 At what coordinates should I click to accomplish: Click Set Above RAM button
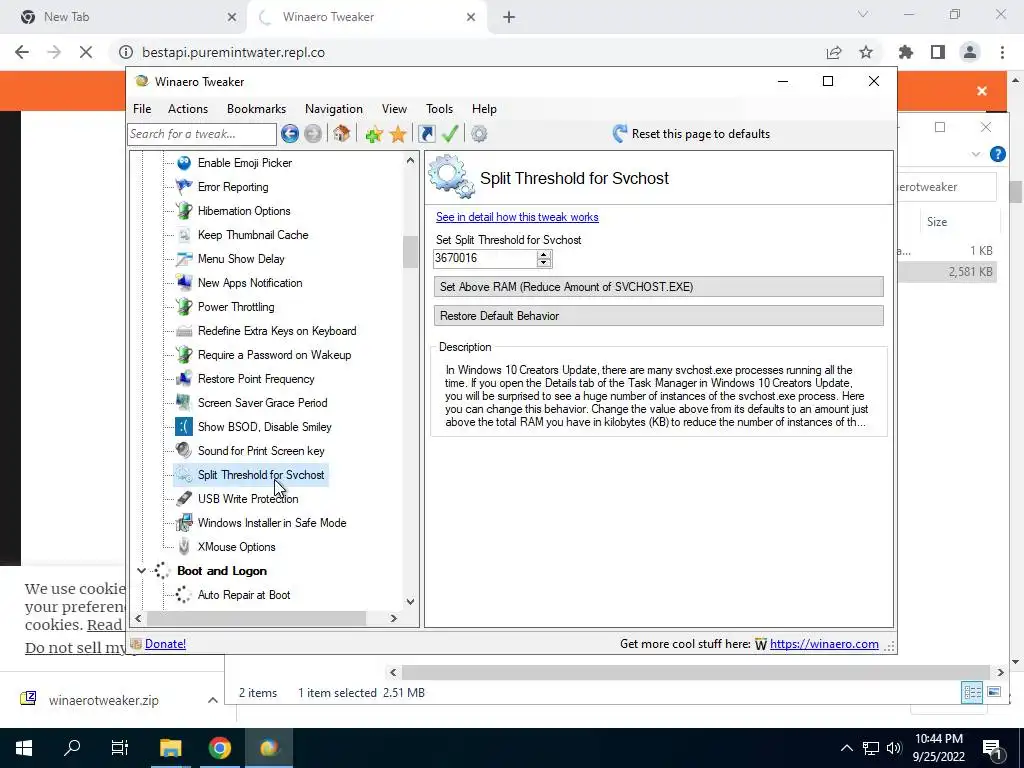click(x=658, y=287)
